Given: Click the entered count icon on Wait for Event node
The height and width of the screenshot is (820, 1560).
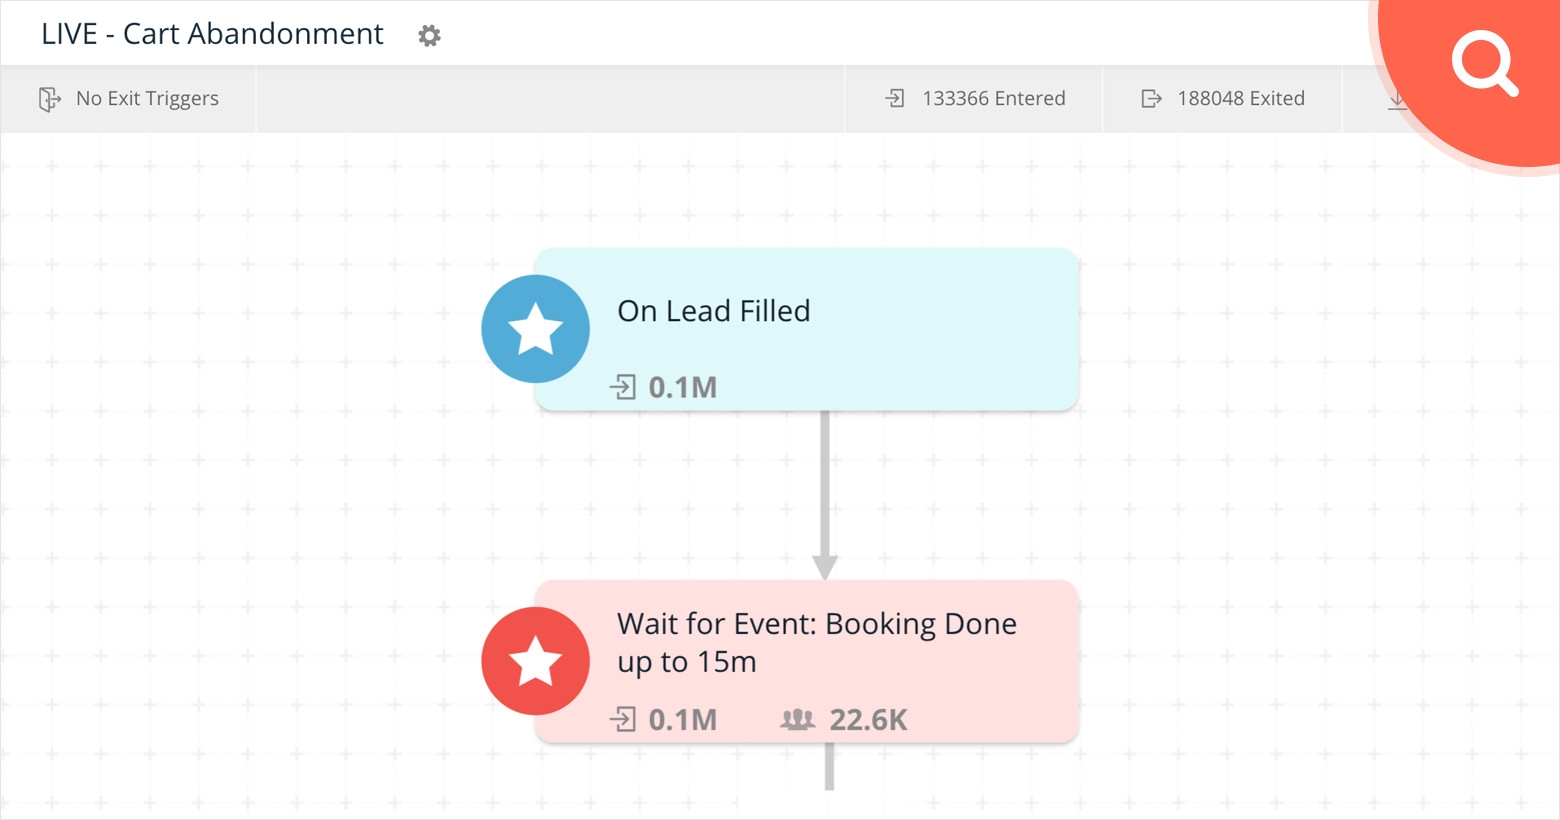Looking at the screenshot, I should 625,719.
